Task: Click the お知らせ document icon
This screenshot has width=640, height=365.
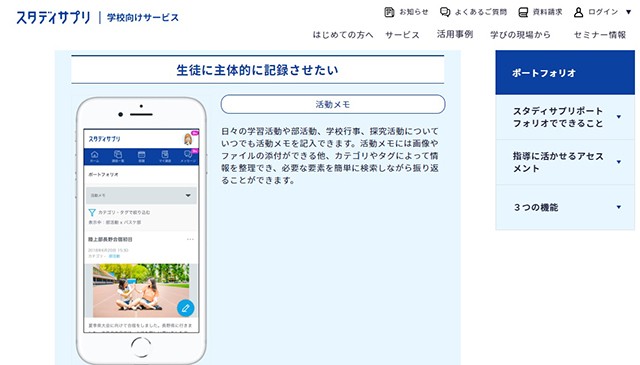Action: [x=389, y=12]
